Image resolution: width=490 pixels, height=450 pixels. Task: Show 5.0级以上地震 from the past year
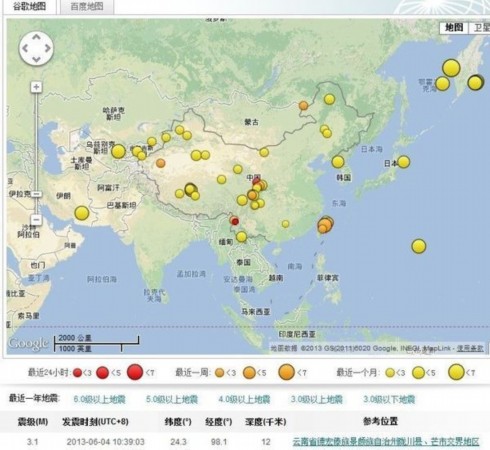(172, 399)
